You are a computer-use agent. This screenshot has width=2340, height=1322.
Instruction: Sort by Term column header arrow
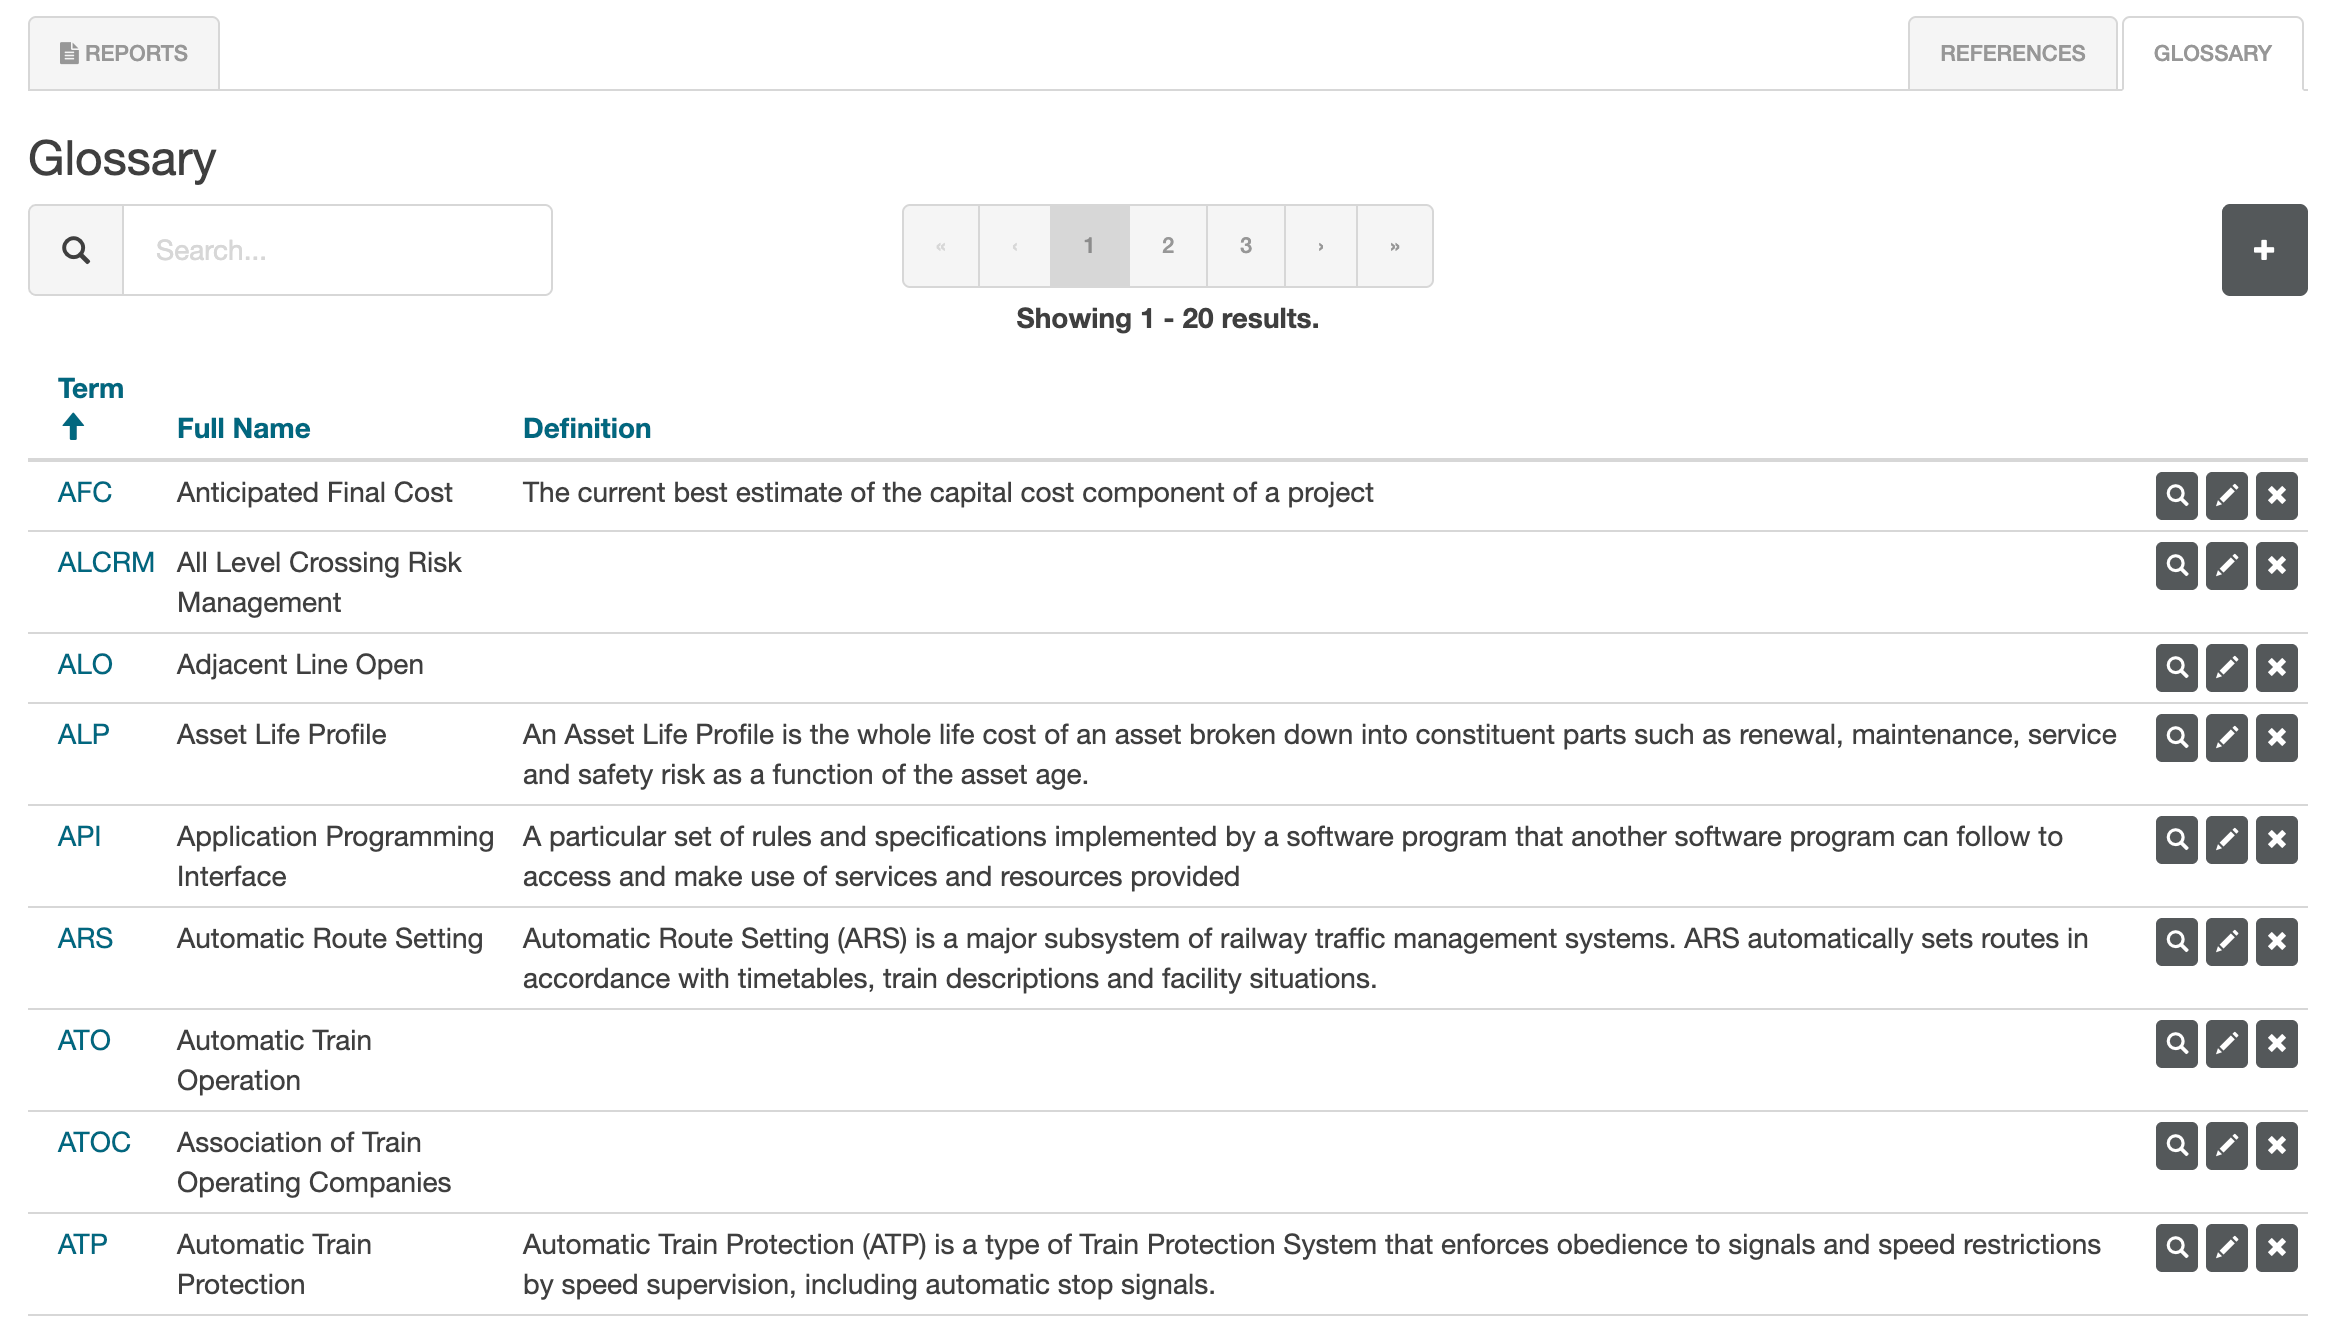pos(73,427)
